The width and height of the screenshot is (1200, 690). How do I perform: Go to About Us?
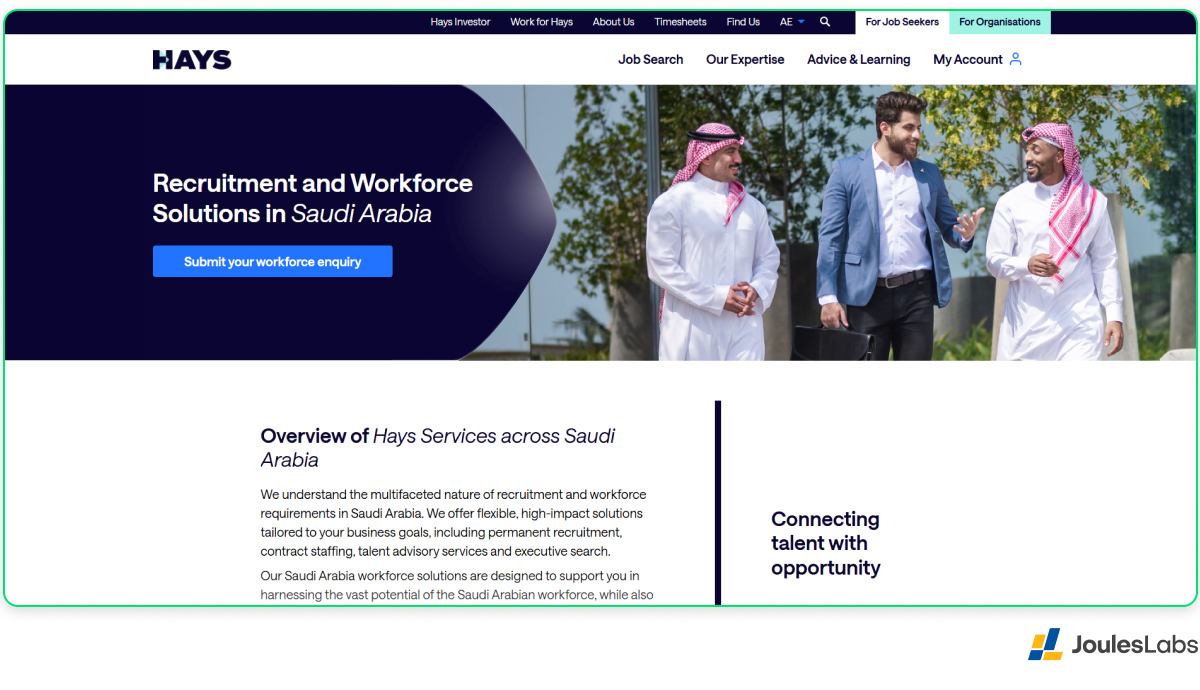click(613, 22)
